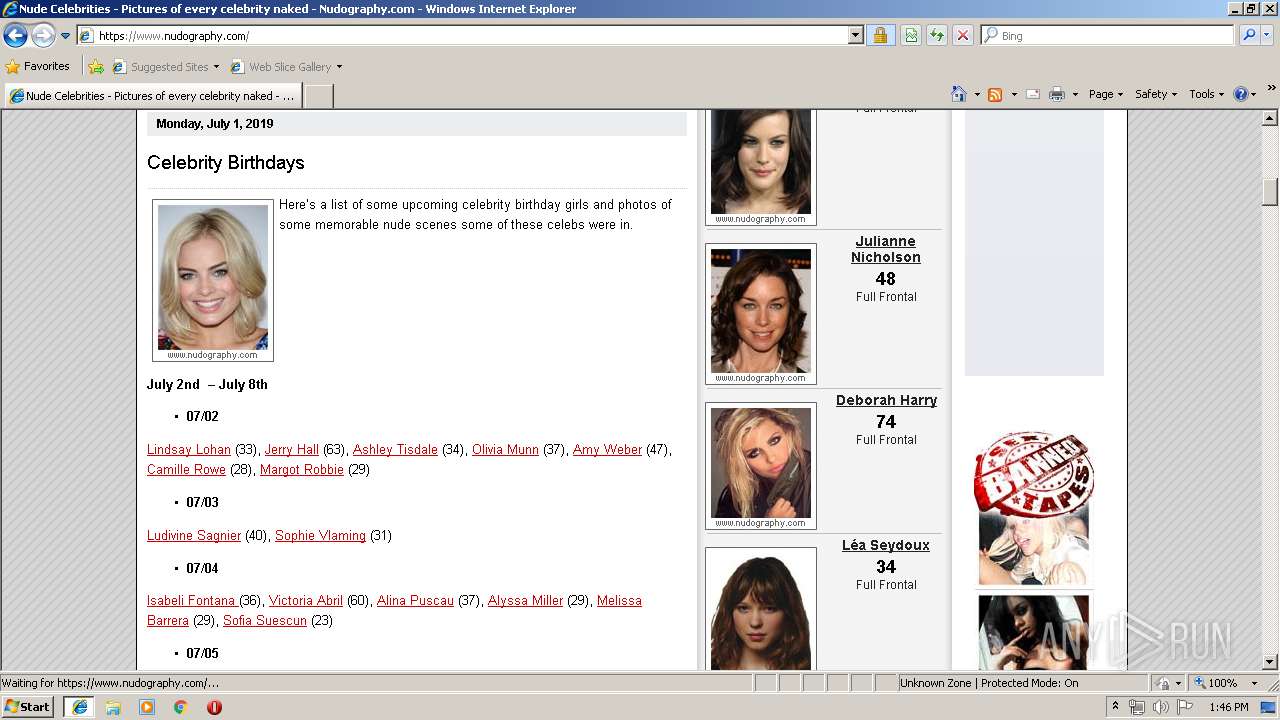Screen dimensions: 1280x720
Task: Open the Julianne Nicholson sidebar link
Action: pos(886,249)
